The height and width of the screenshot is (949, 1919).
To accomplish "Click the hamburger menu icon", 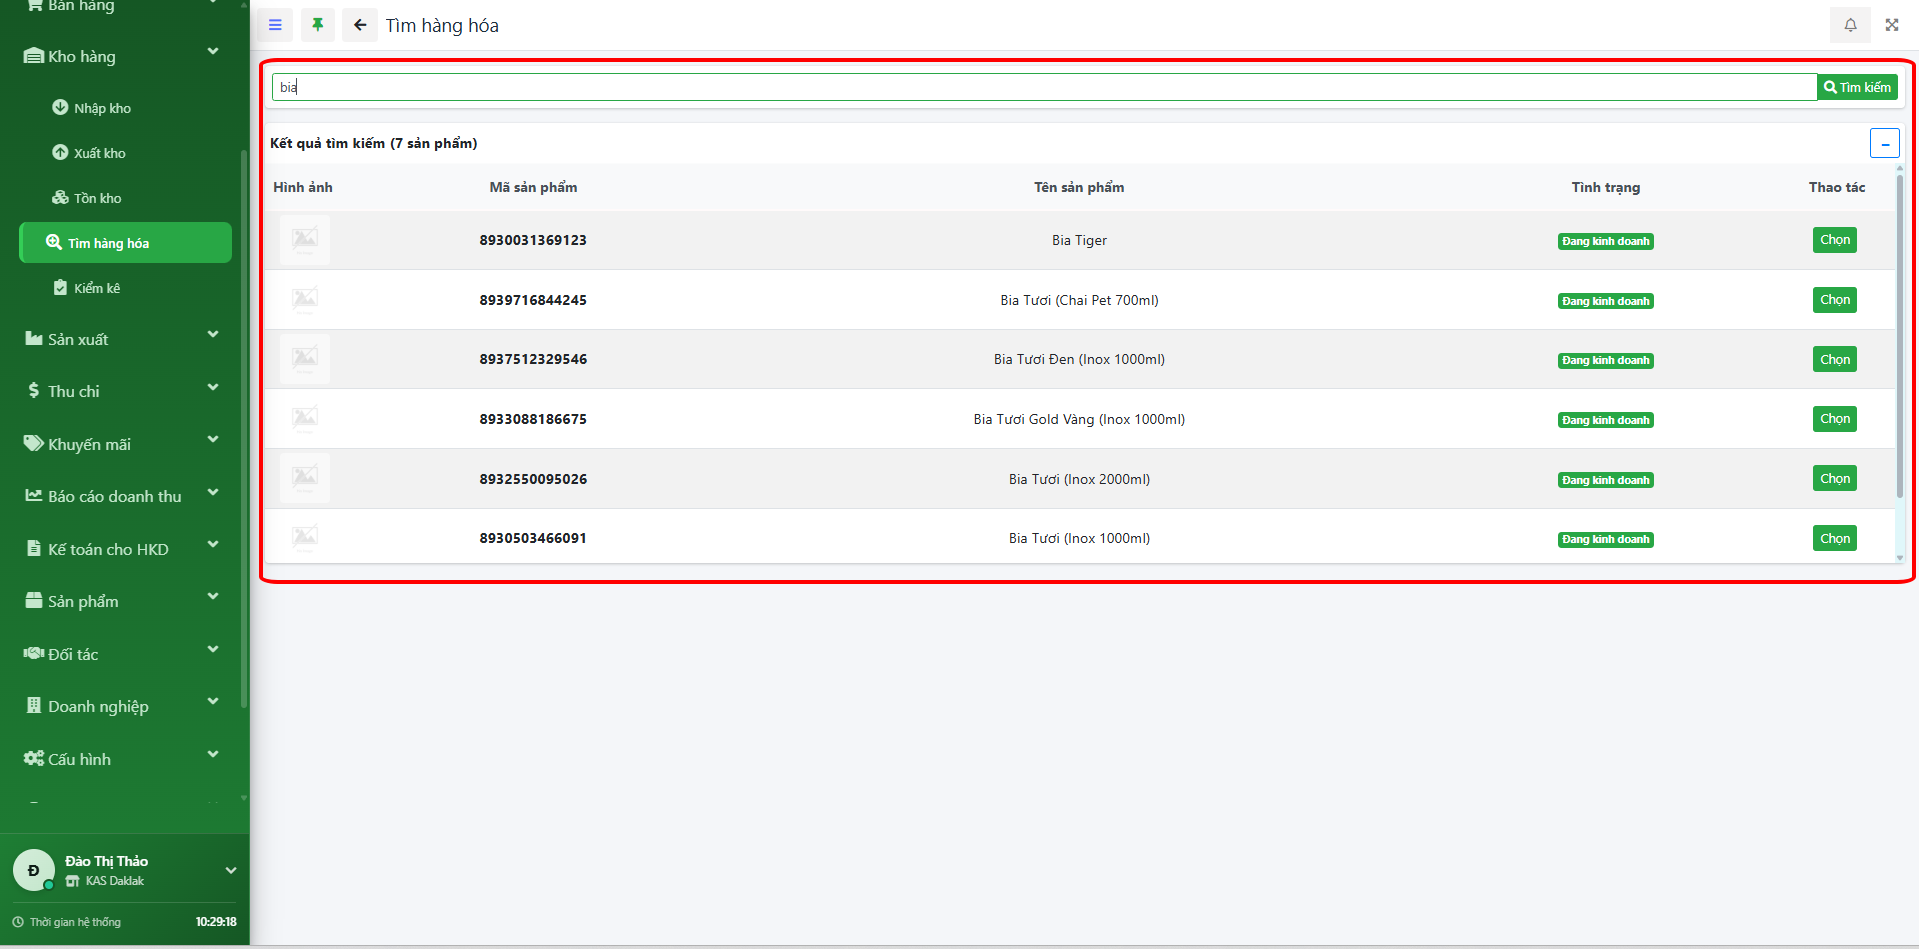I will pos(275,25).
